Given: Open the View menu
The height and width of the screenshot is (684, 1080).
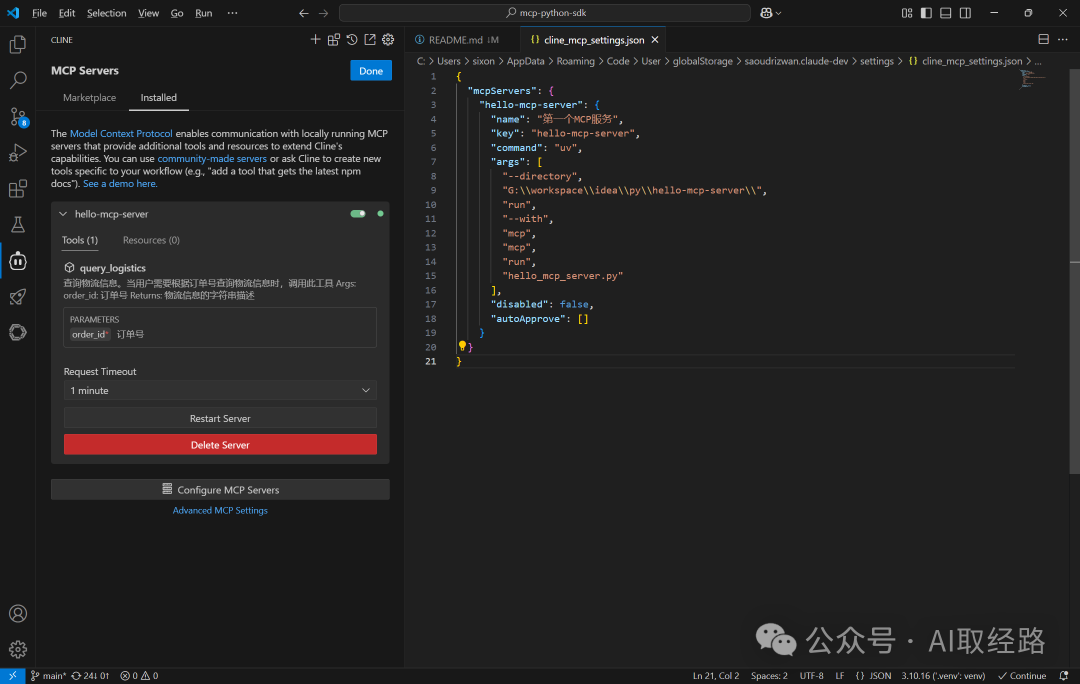Looking at the screenshot, I should [148, 13].
